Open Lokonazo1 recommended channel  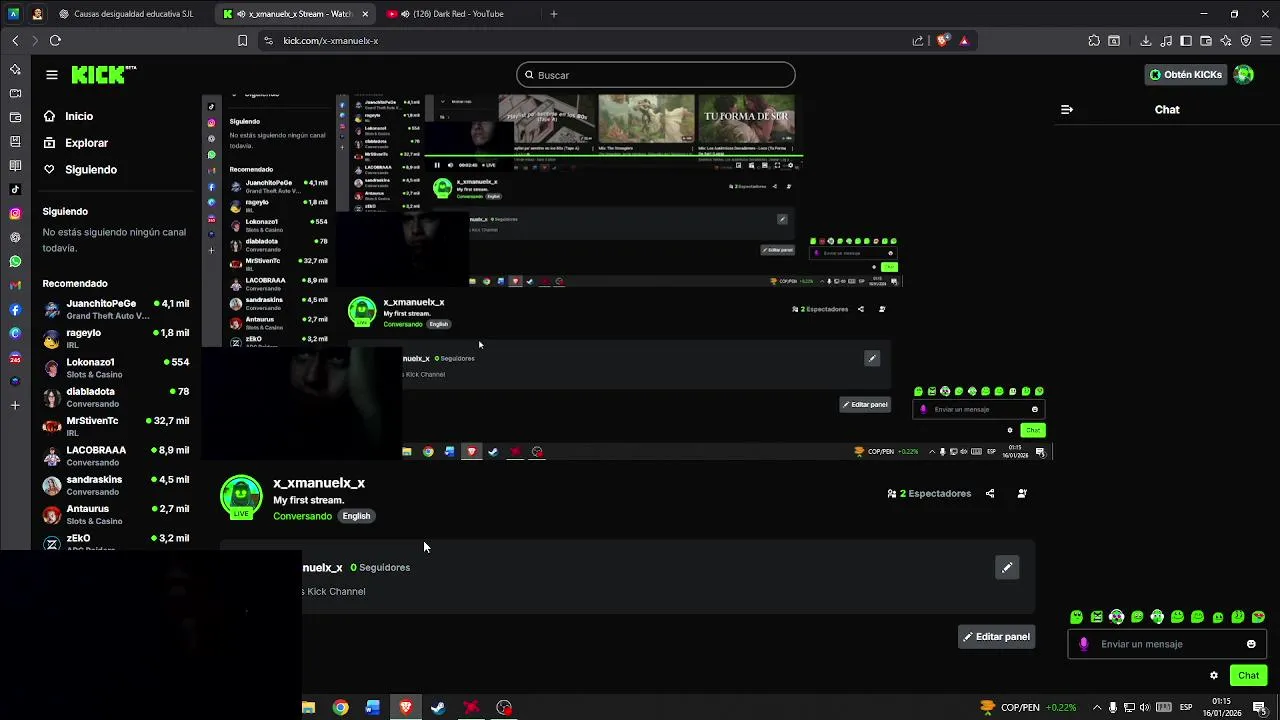[116, 368]
